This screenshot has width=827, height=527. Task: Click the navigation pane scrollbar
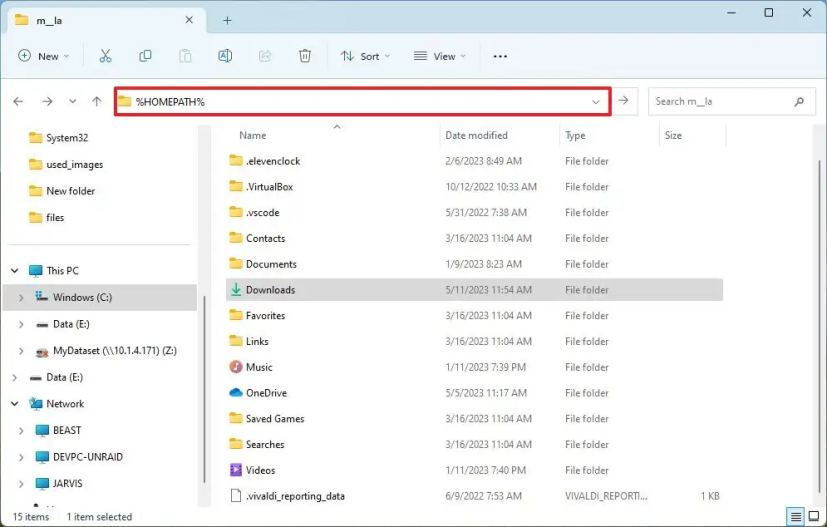(204, 389)
